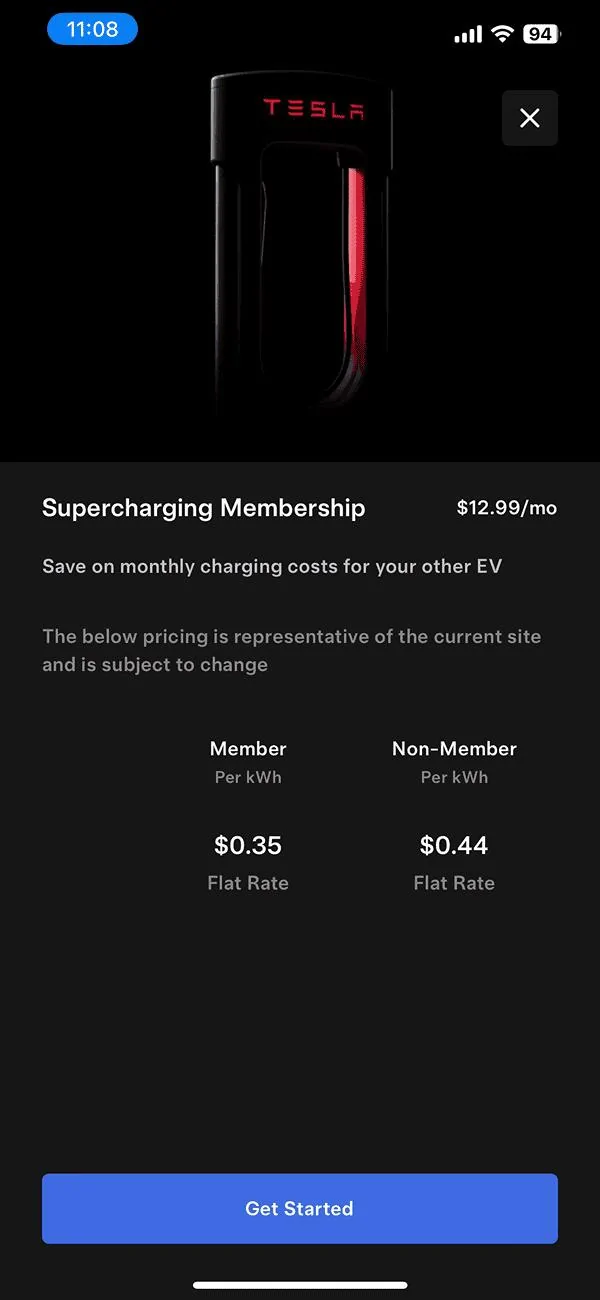Tap the Supercharging Membership title

point(204,508)
